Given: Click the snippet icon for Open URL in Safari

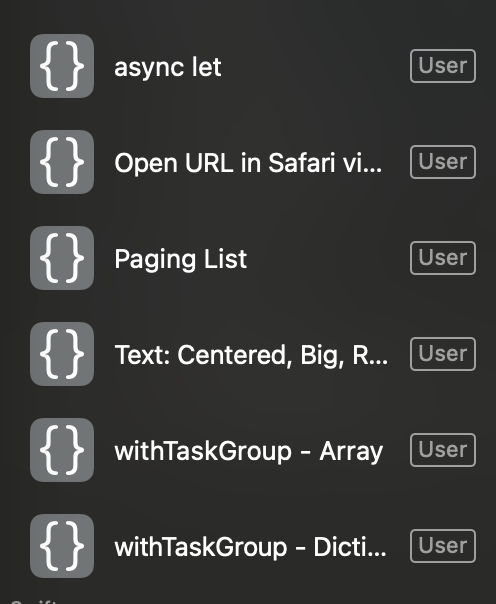Looking at the screenshot, I should 62,162.
